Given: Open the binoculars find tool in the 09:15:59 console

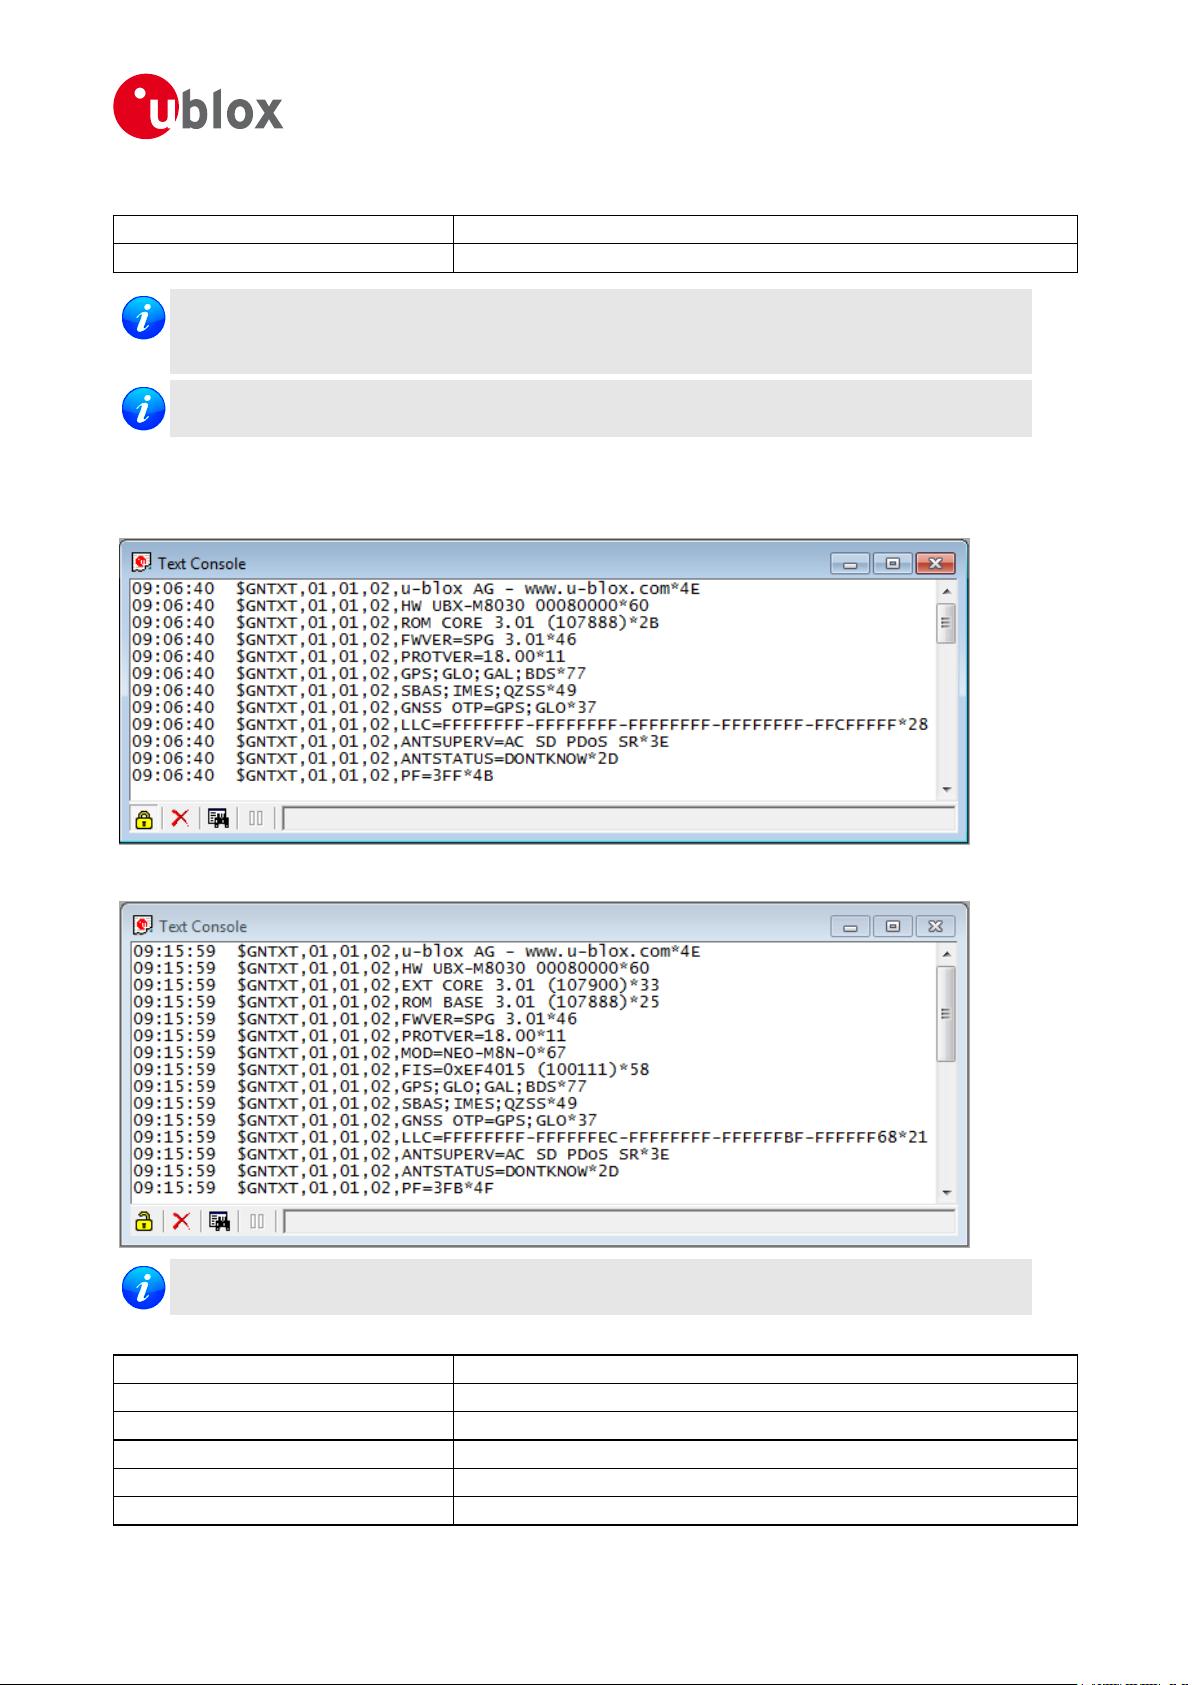Looking at the screenshot, I should point(219,1221).
